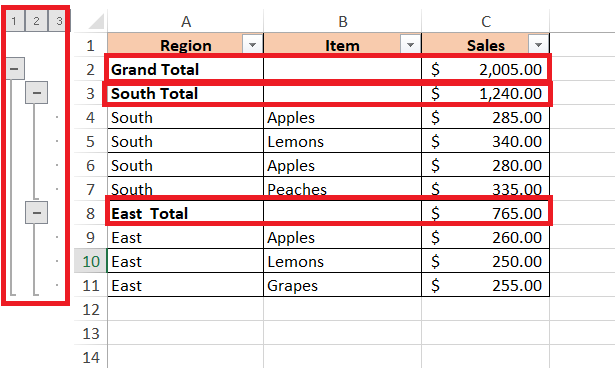Select the East Total cell
Viewport: 615px width, 368px height.
(186, 213)
